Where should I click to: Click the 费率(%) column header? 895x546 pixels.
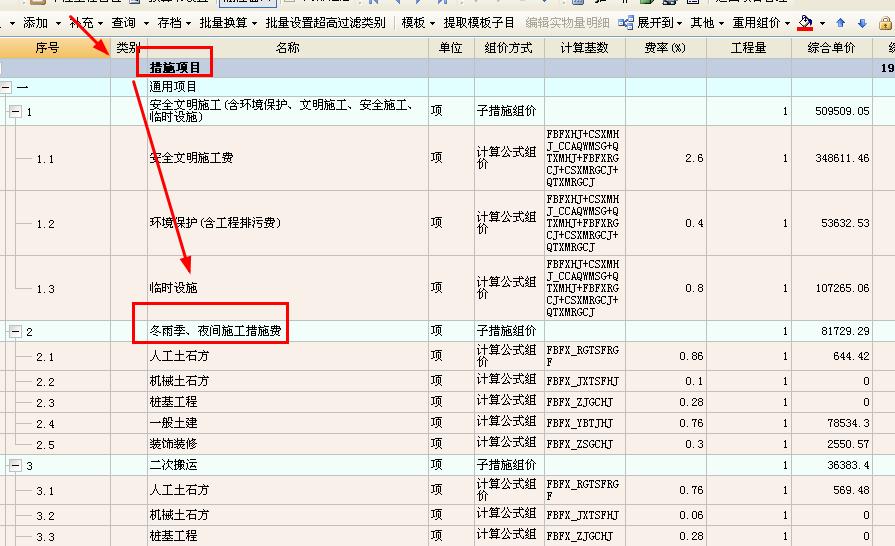click(x=666, y=48)
